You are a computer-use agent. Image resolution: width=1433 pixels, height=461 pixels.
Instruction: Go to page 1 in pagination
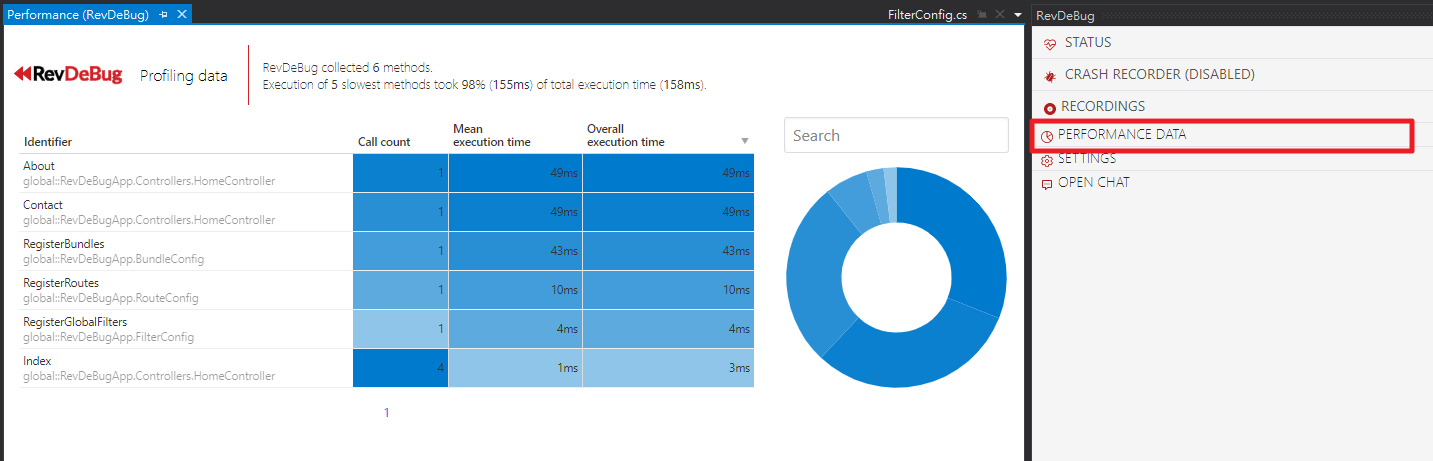point(387,413)
